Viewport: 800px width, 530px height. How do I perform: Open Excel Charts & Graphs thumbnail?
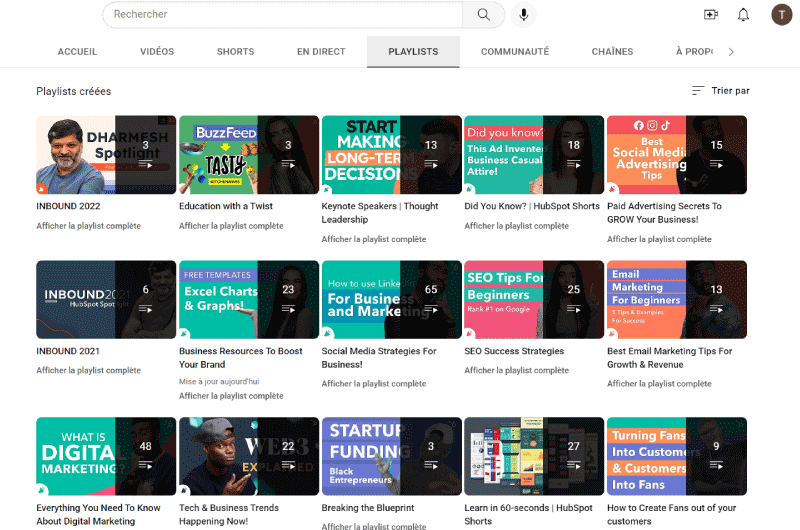point(249,300)
